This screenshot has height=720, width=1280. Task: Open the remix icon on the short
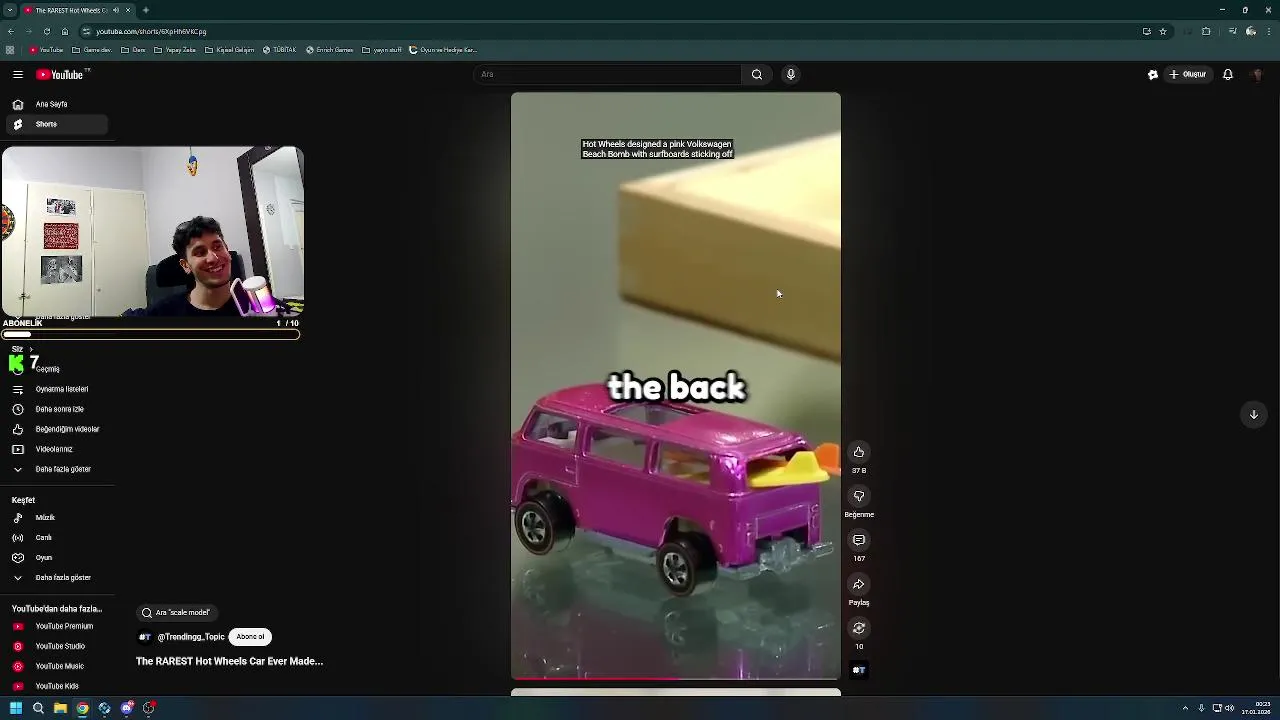[859, 628]
